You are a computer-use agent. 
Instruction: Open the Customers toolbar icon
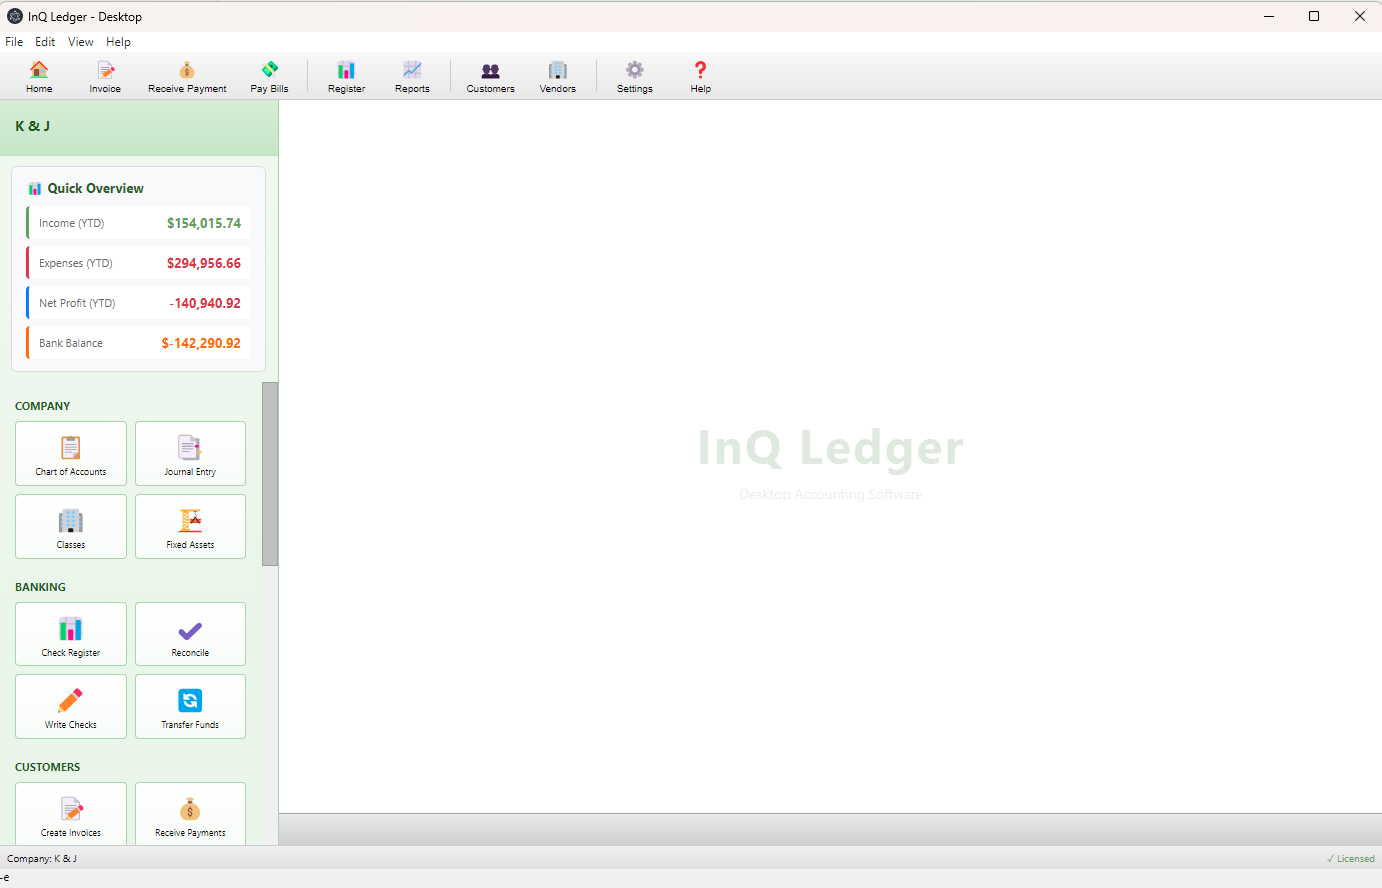click(x=490, y=76)
